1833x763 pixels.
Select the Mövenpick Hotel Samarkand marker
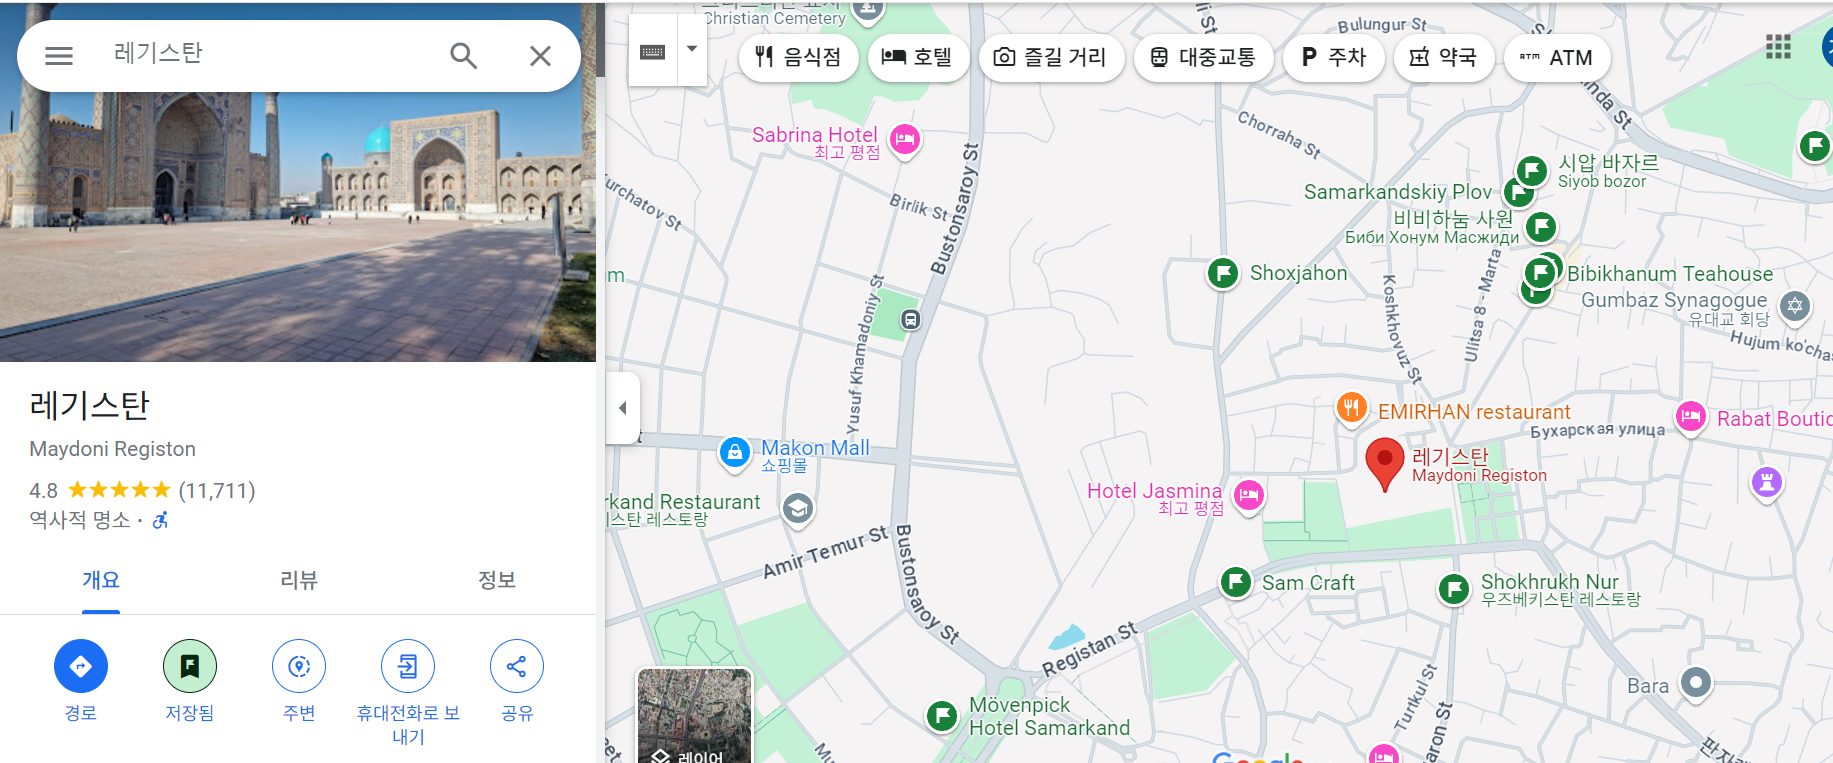coord(942,716)
